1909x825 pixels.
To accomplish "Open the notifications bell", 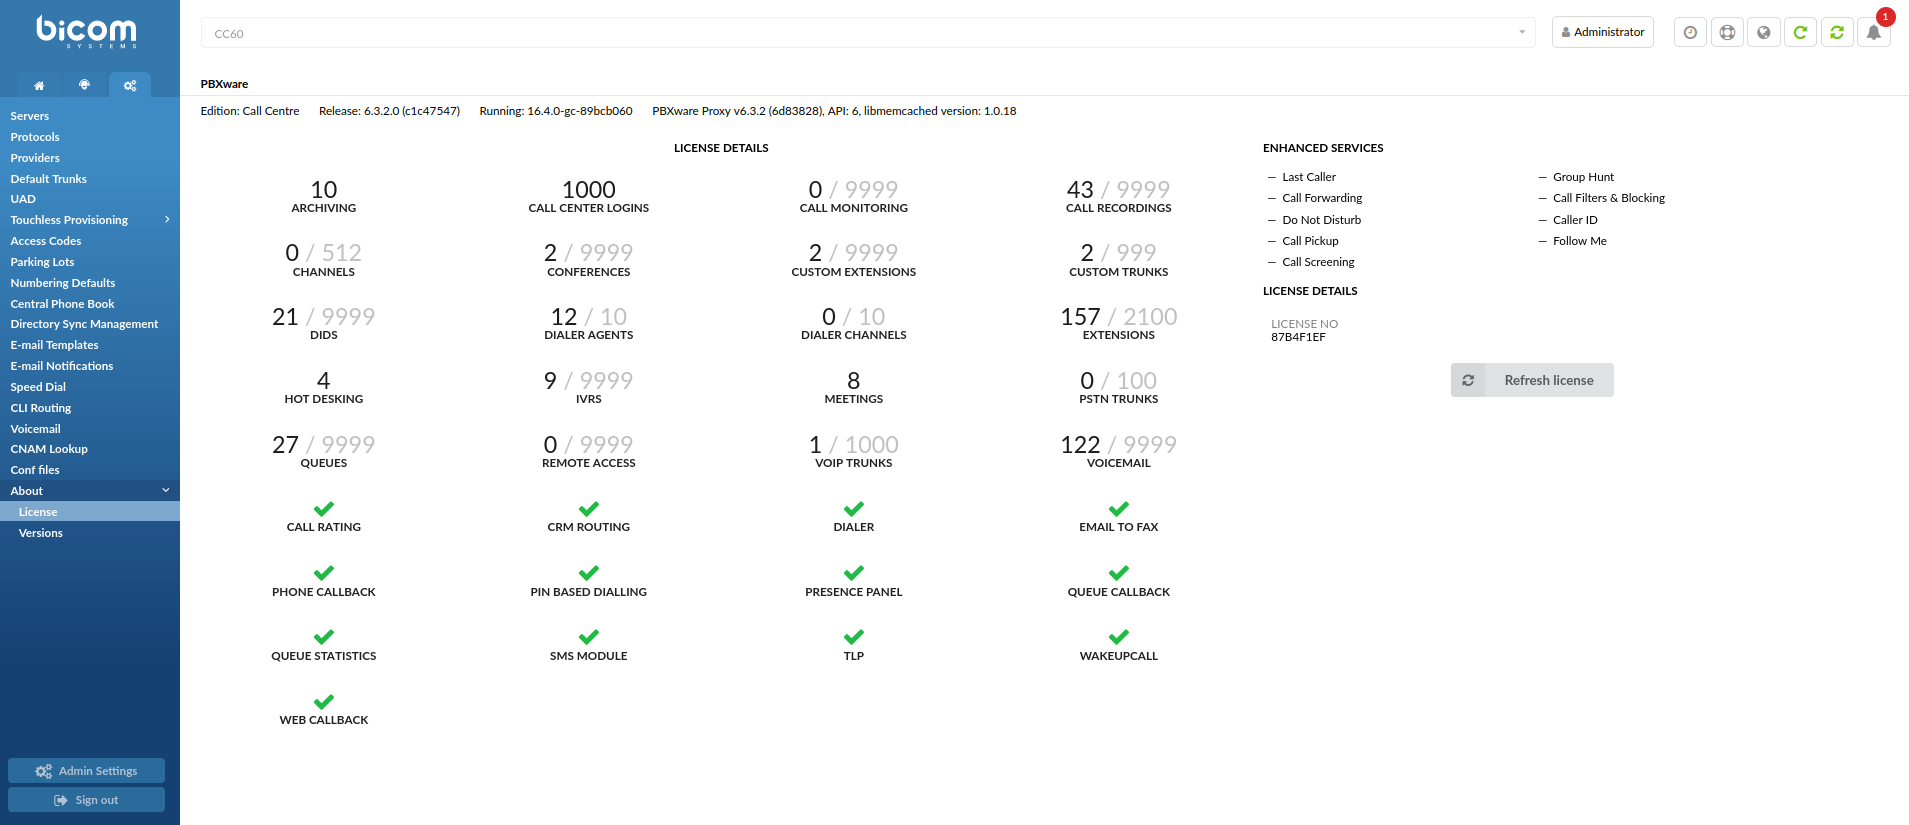I will pyautogui.click(x=1874, y=32).
